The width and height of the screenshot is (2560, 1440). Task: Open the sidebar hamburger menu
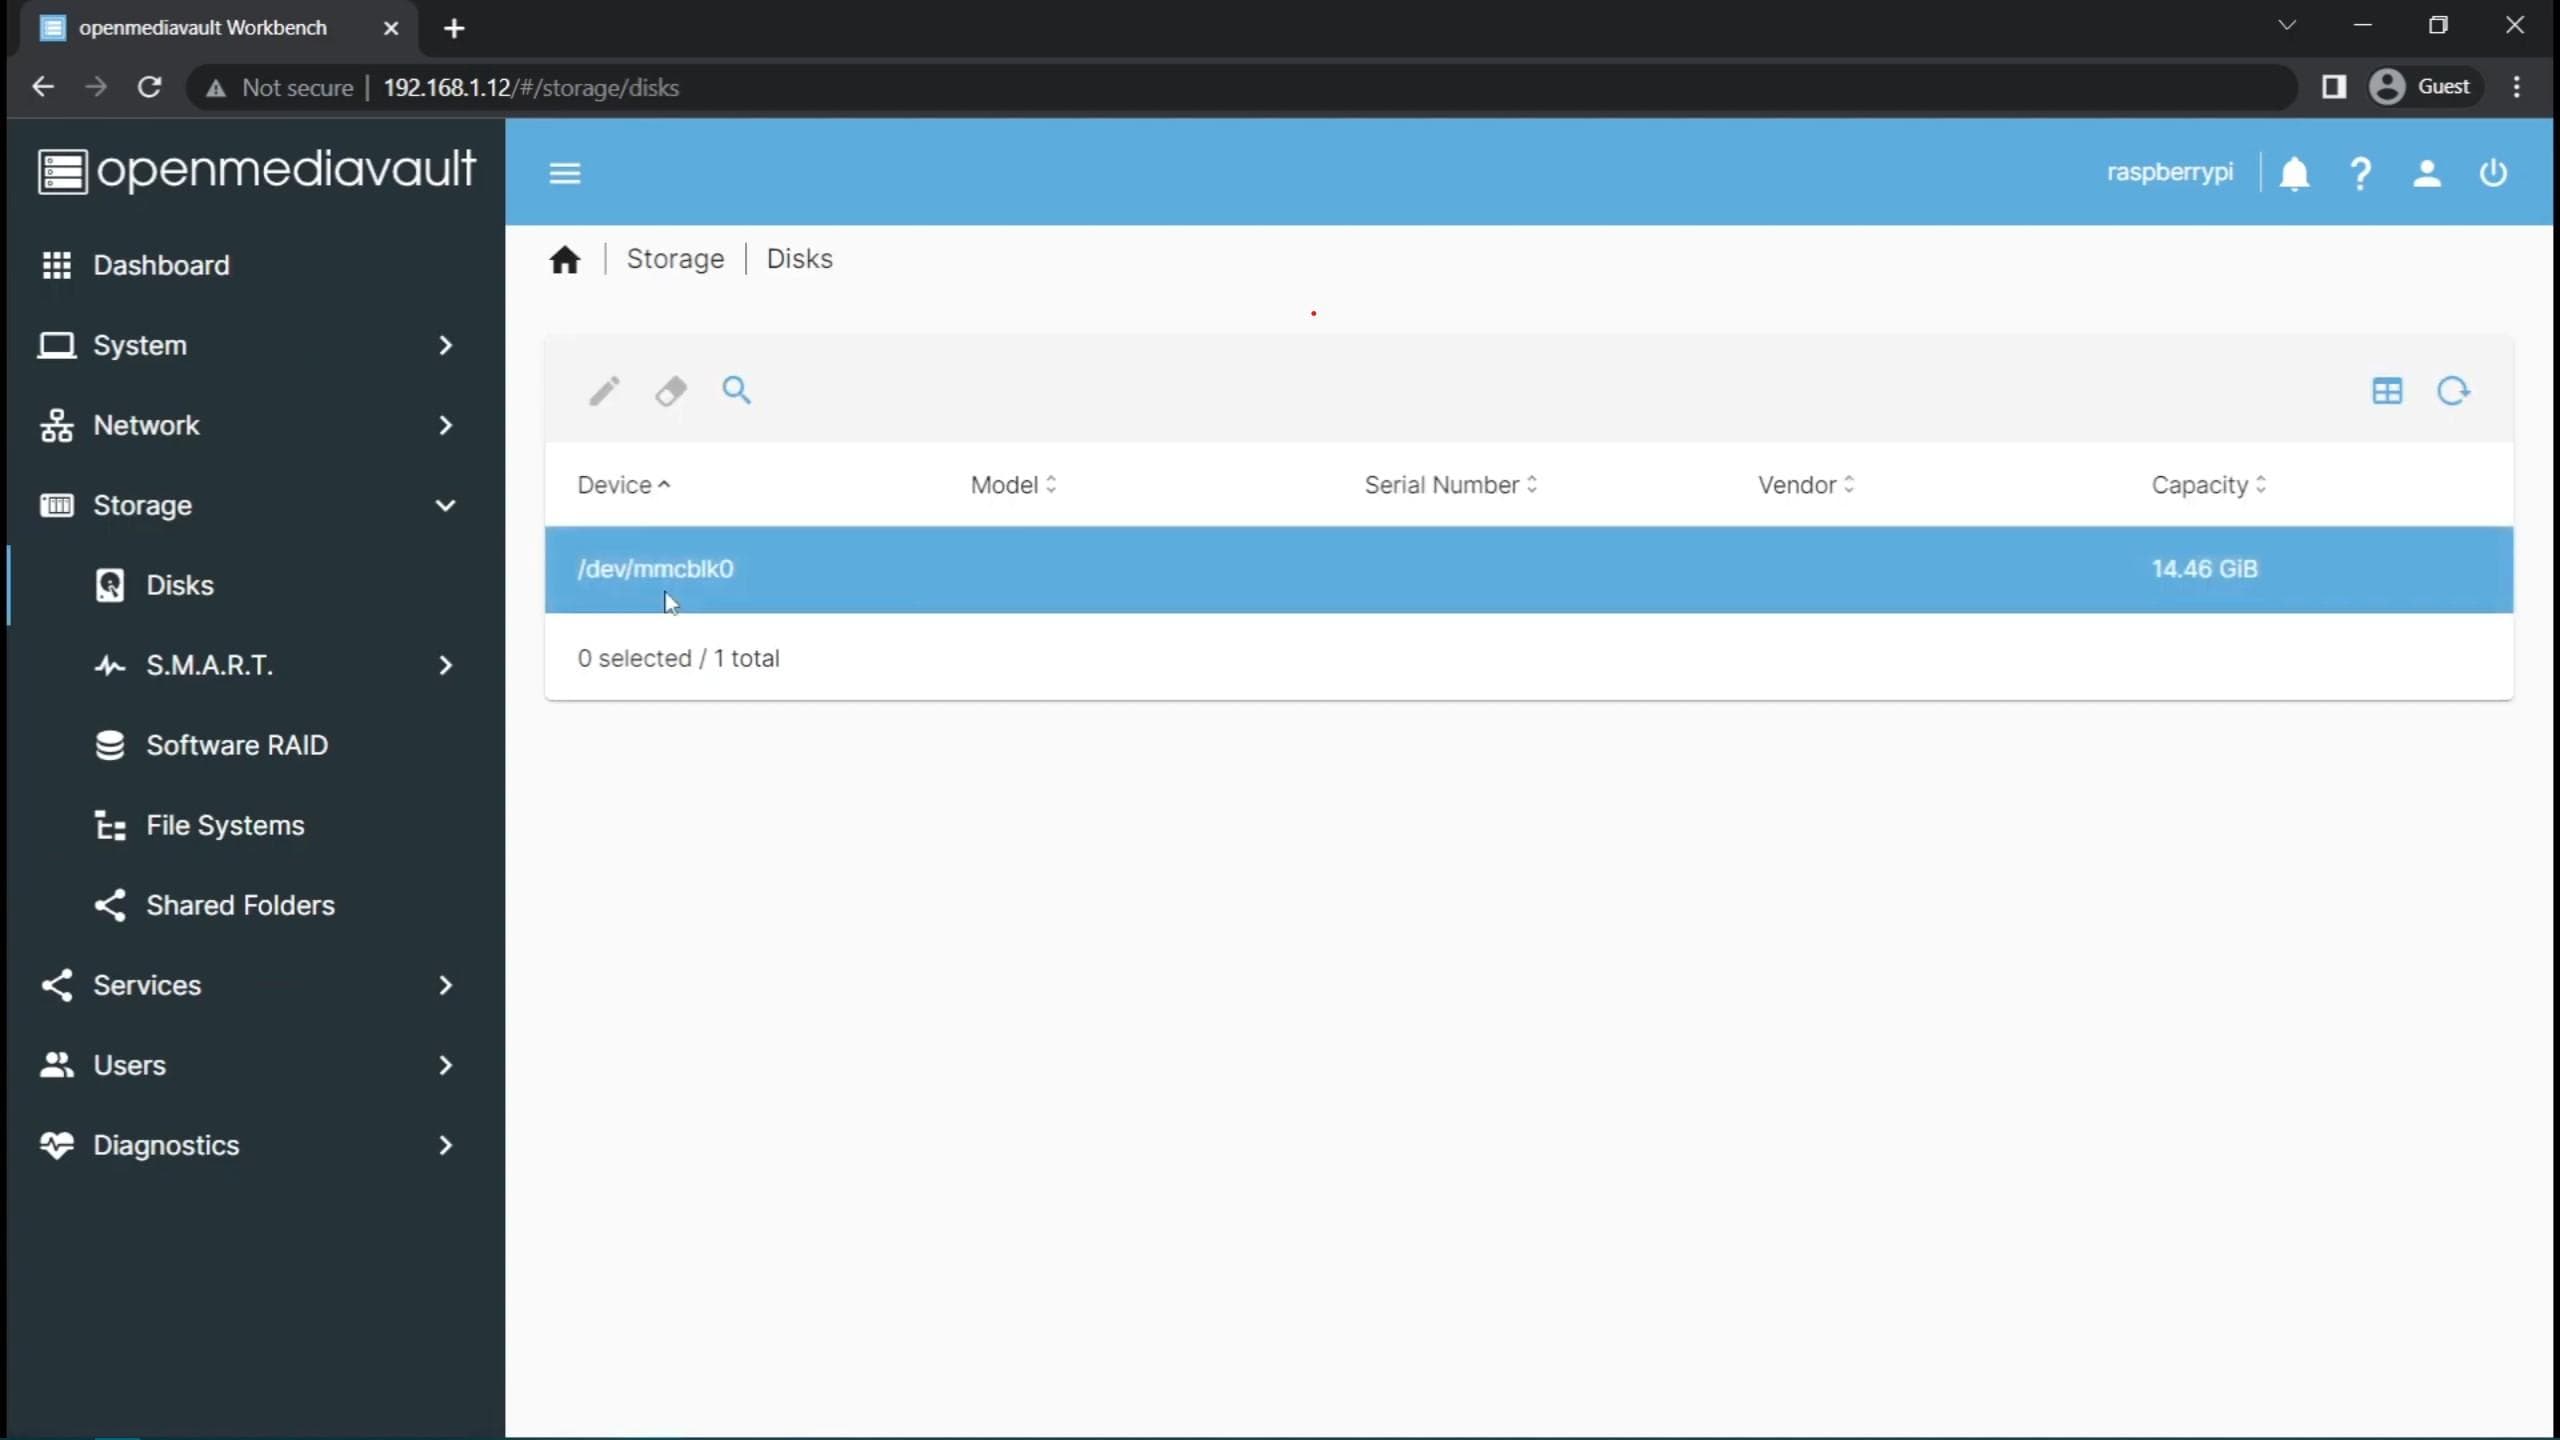pyautogui.click(x=565, y=172)
